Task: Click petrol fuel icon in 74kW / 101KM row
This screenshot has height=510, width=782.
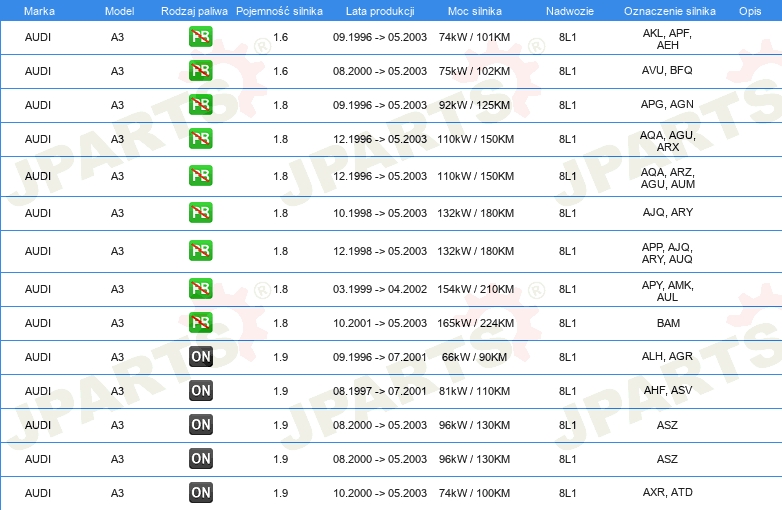Action: click(x=200, y=37)
